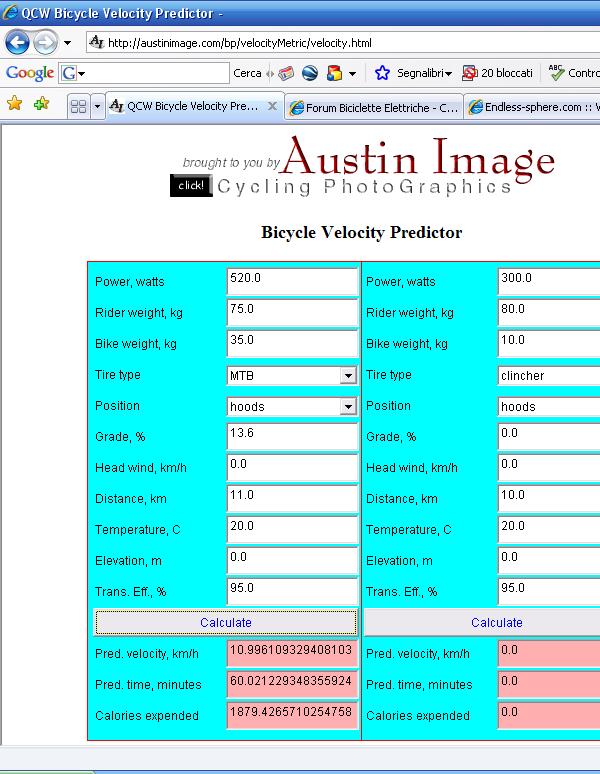Viewport: 600px width, 774px height.
Task: Click the blue globe toolbar icon
Action: coord(310,74)
